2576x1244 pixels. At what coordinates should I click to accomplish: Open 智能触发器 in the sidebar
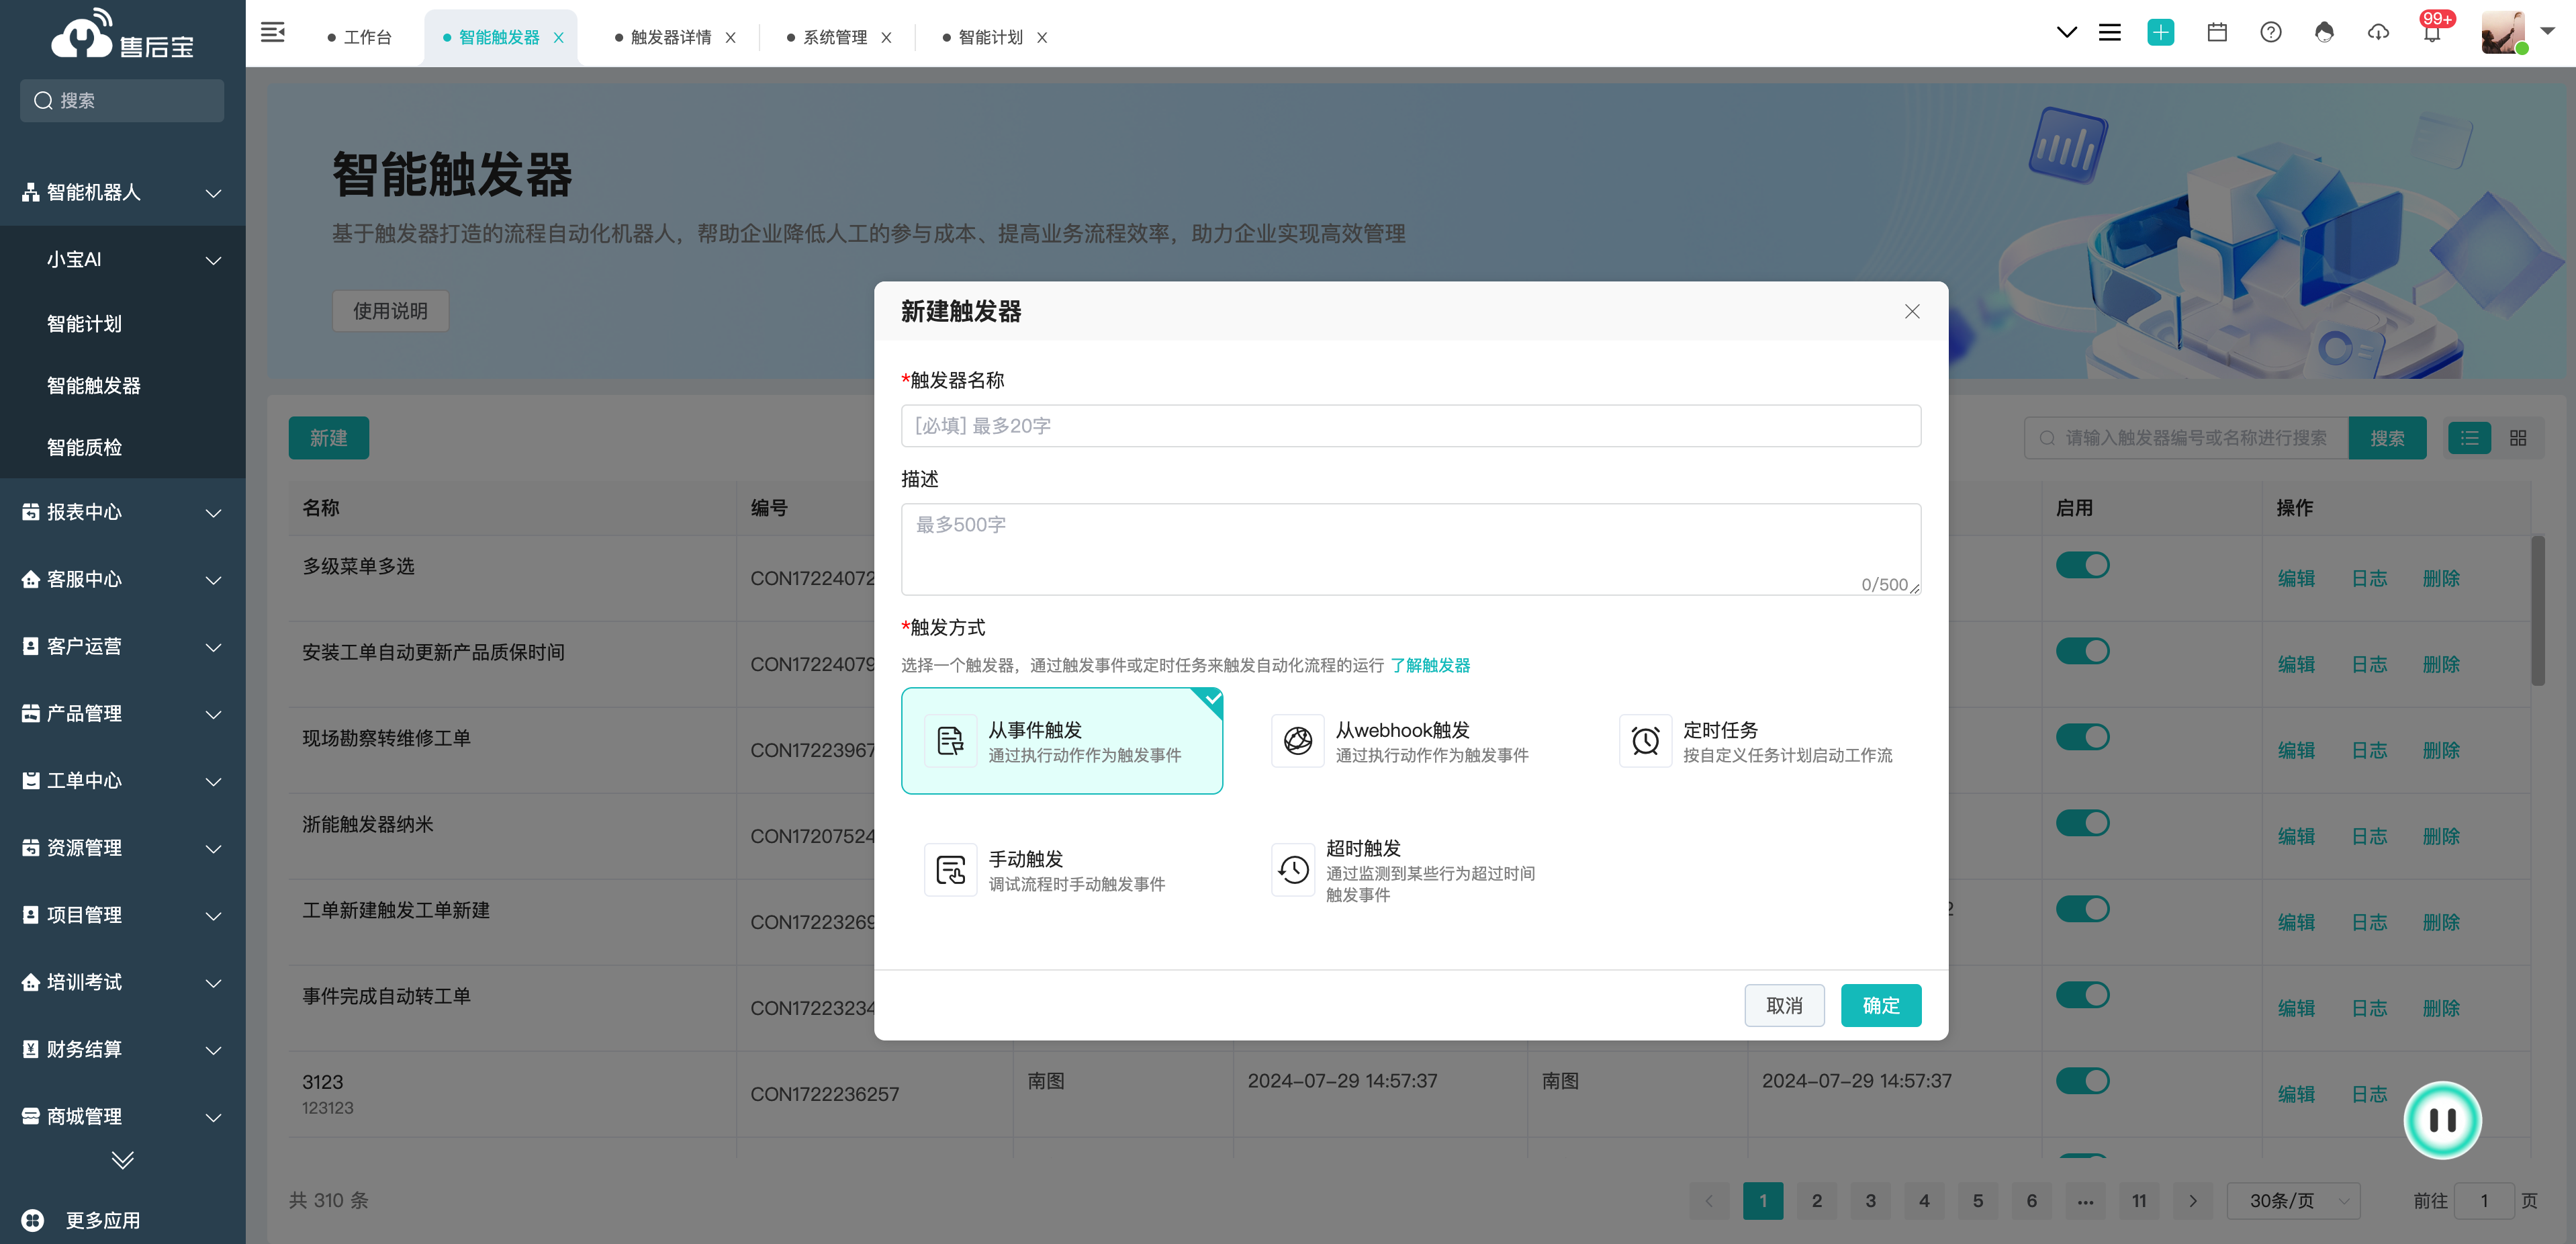coord(93,386)
